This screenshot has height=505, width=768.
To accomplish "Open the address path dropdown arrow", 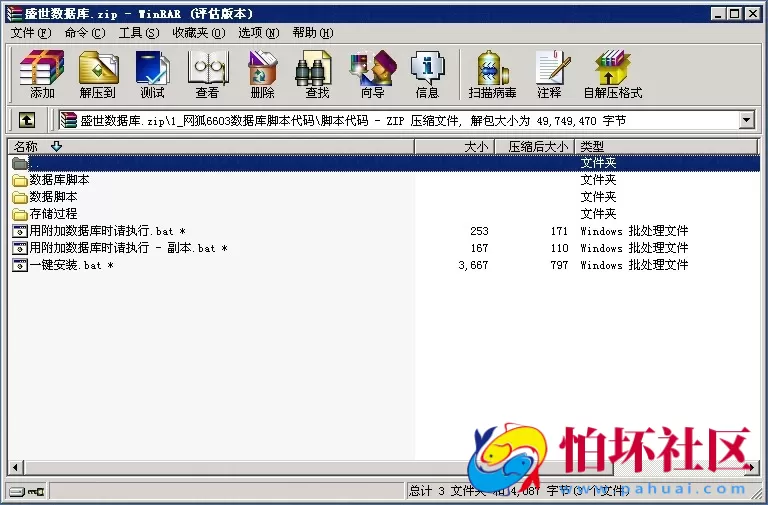I will (746, 120).
